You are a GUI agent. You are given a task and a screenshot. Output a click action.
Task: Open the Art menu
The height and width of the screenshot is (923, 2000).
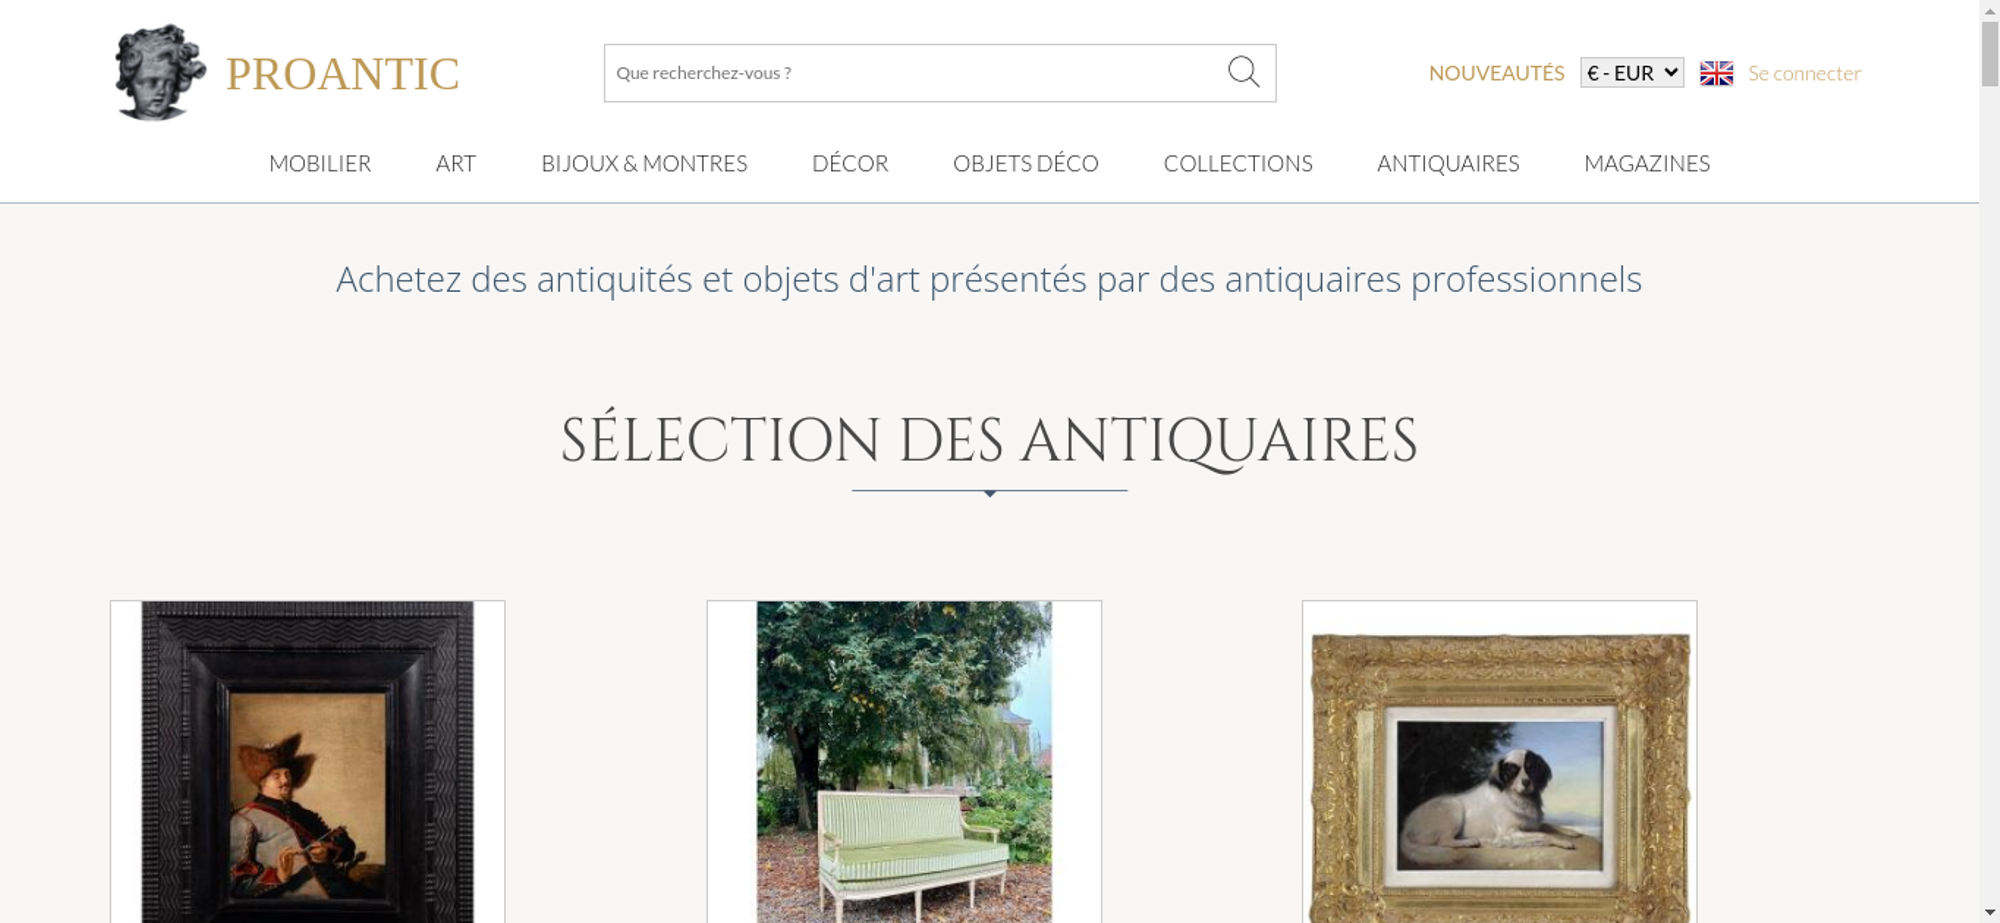click(x=456, y=163)
